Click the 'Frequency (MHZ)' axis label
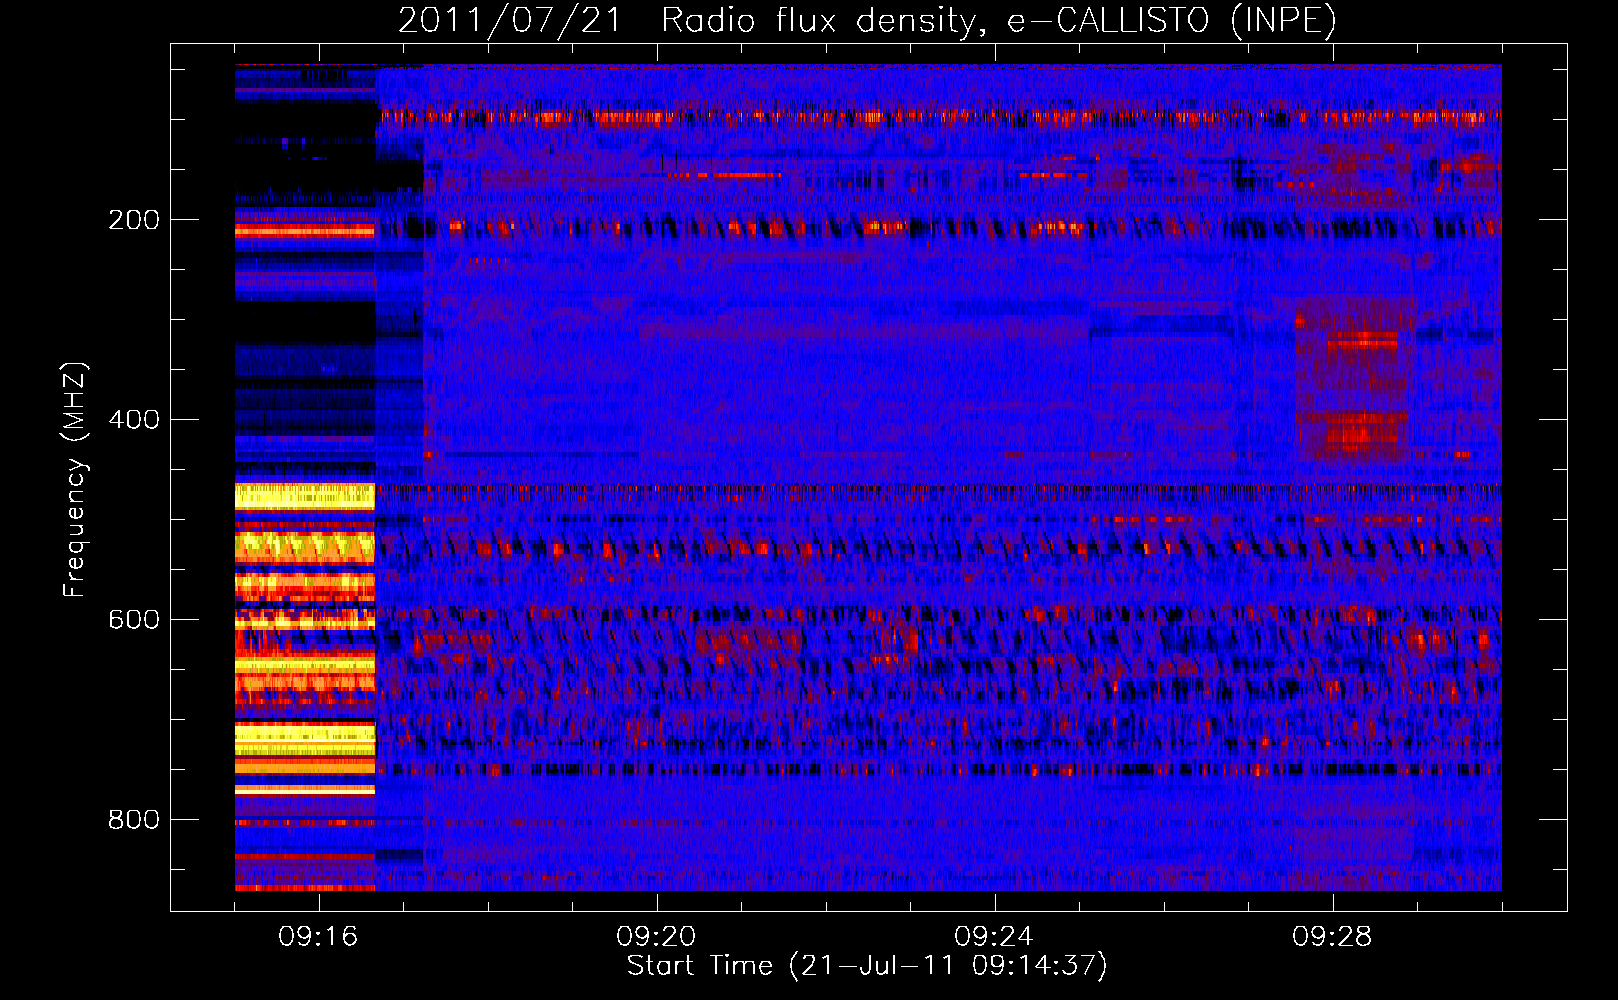The width and height of the screenshot is (1618, 1000). tap(75, 480)
